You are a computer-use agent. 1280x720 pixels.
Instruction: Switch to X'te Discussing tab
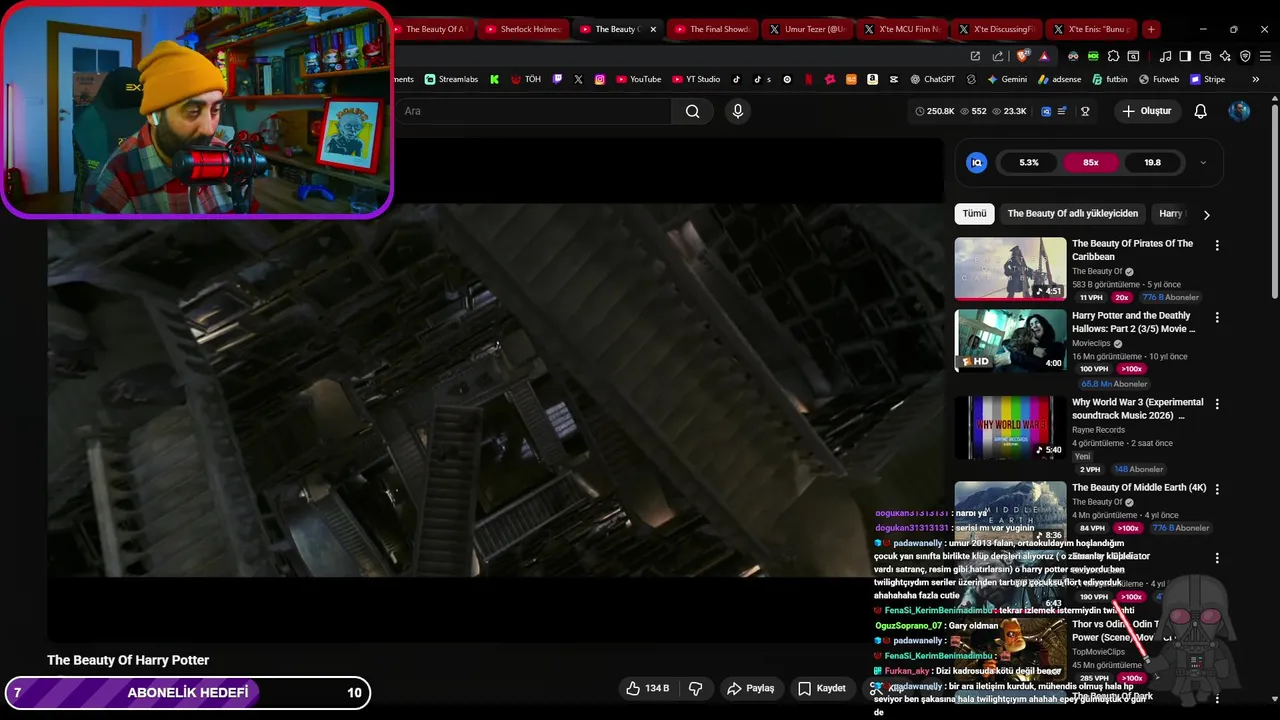point(996,29)
